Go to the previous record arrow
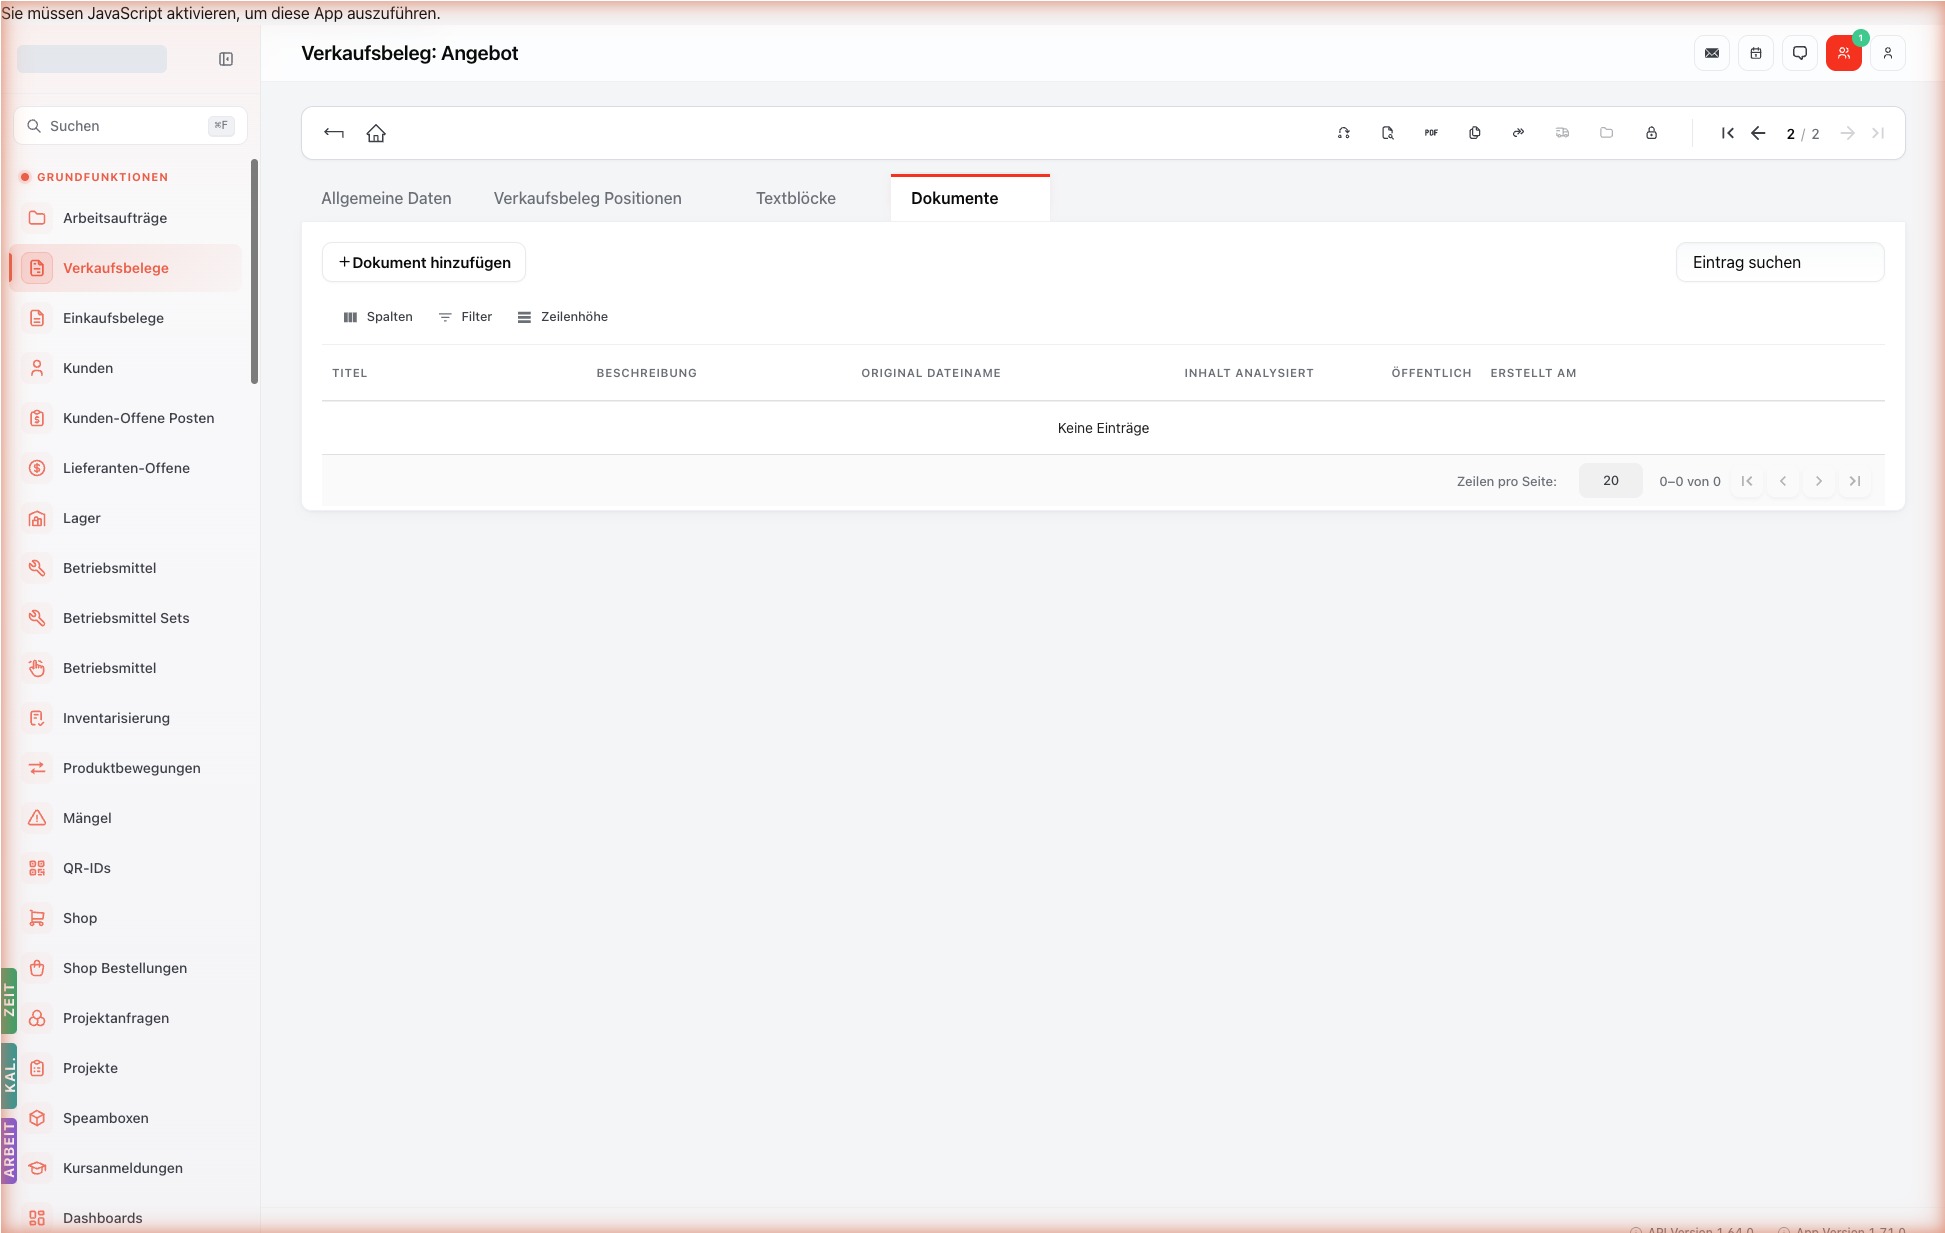Image resolution: width=1945 pixels, height=1233 pixels. 1758,133
